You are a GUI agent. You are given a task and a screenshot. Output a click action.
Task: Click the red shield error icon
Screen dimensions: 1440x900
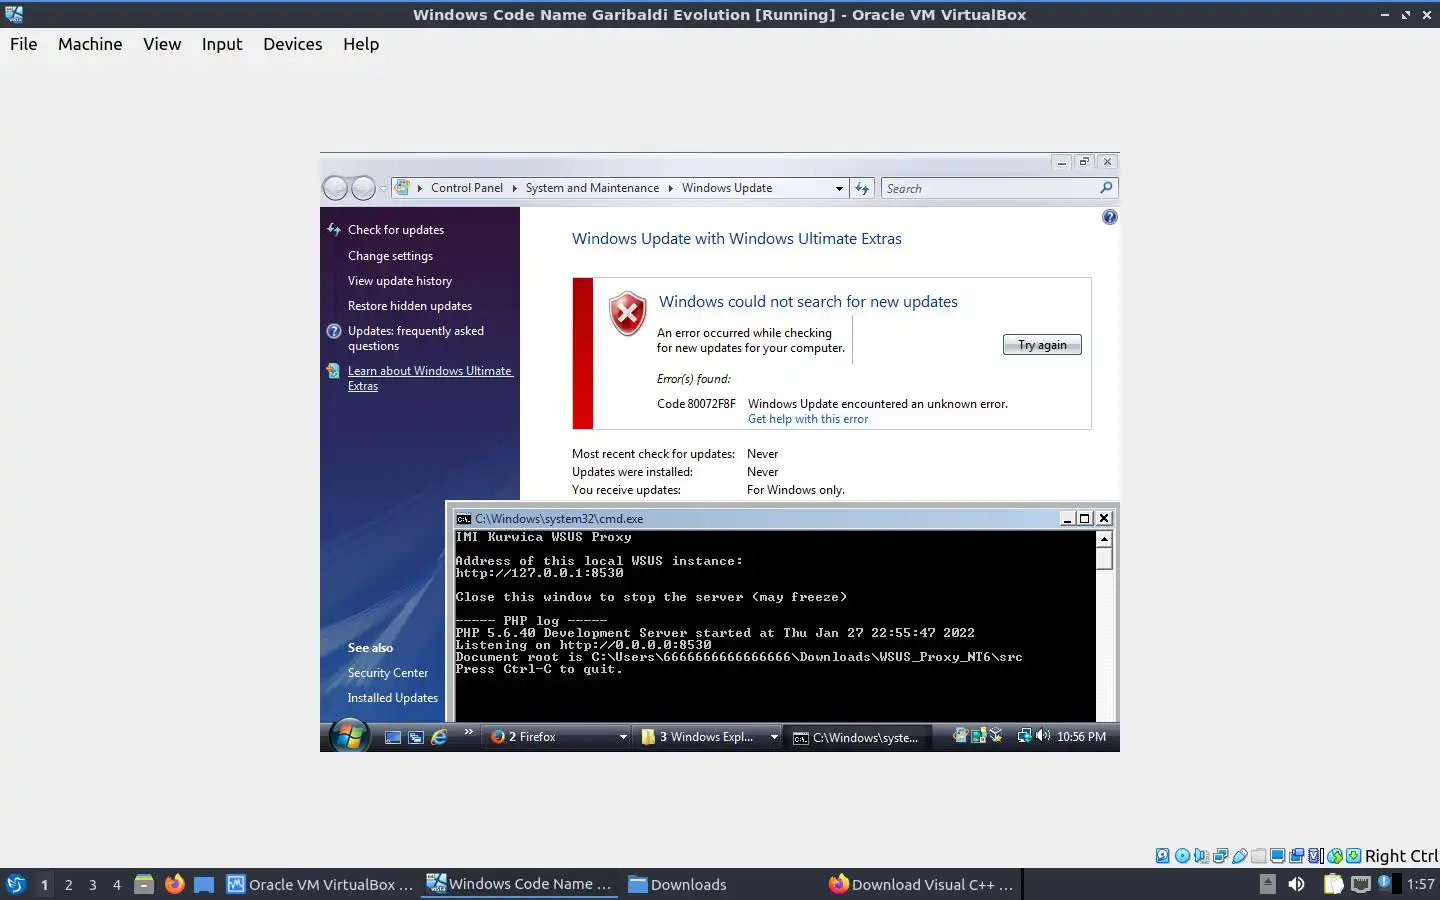(628, 313)
